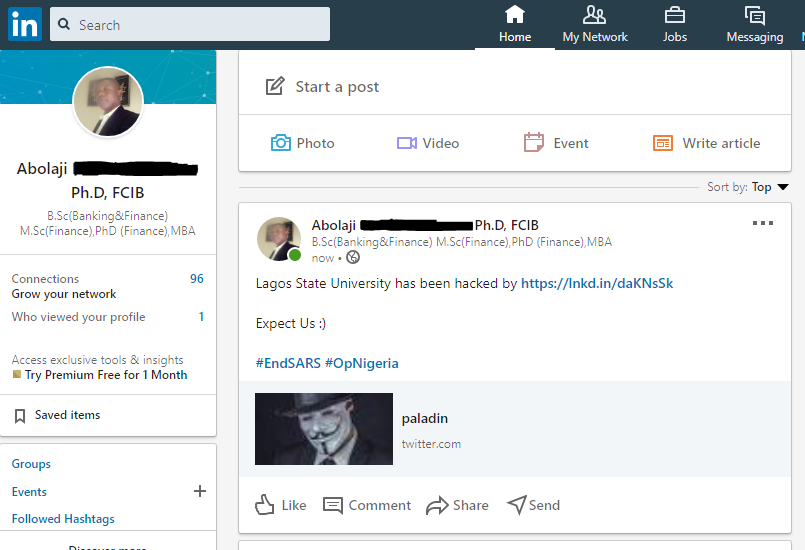This screenshot has height=550, width=805.
Task: Click Abolaji name in sidebar profile
Action: [42, 168]
